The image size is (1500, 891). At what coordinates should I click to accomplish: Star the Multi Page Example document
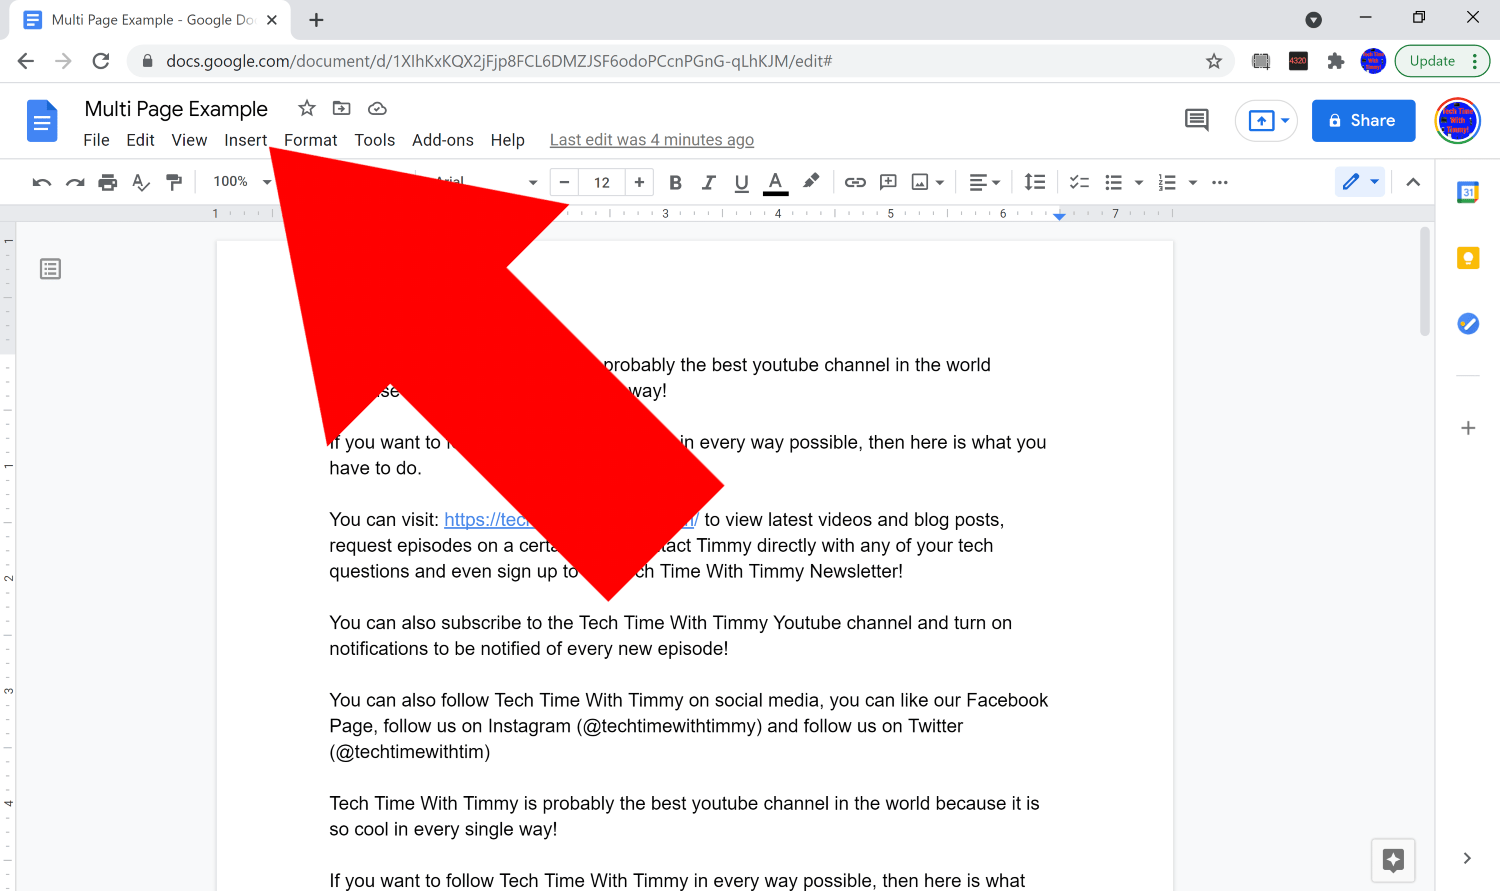[307, 108]
